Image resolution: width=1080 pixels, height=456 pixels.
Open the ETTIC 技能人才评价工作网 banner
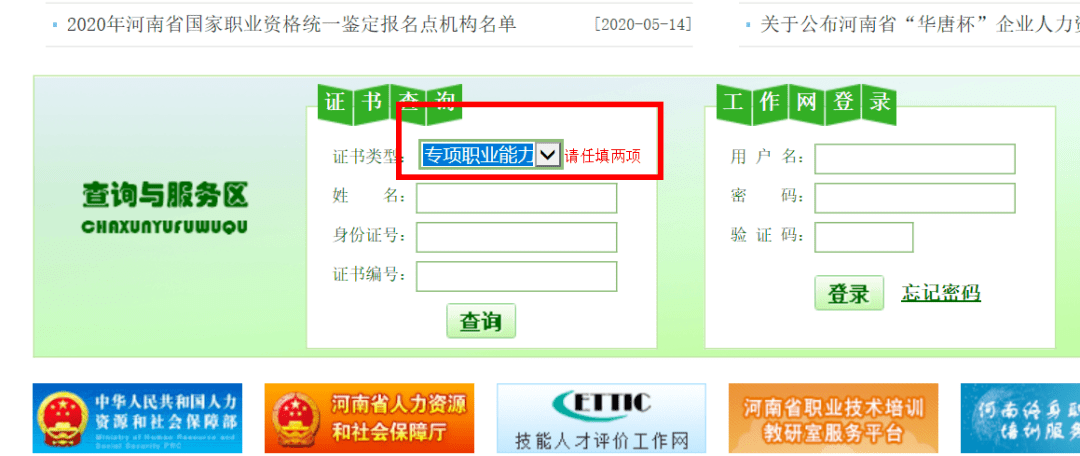[x=601, y=418]
